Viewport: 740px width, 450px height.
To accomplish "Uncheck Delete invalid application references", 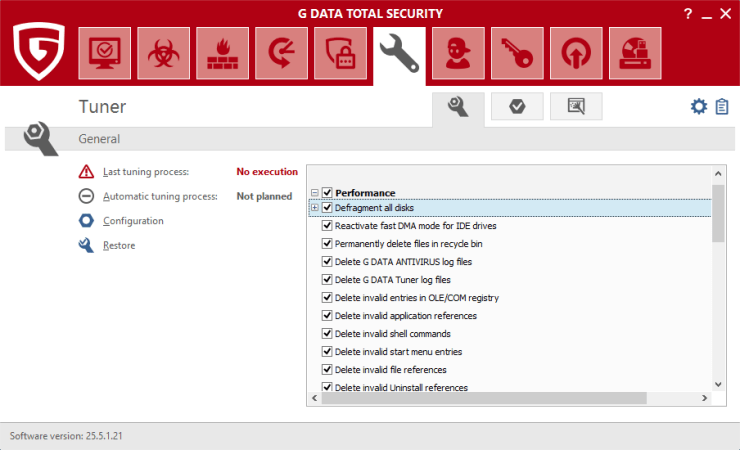I will [x=327, y=315].
